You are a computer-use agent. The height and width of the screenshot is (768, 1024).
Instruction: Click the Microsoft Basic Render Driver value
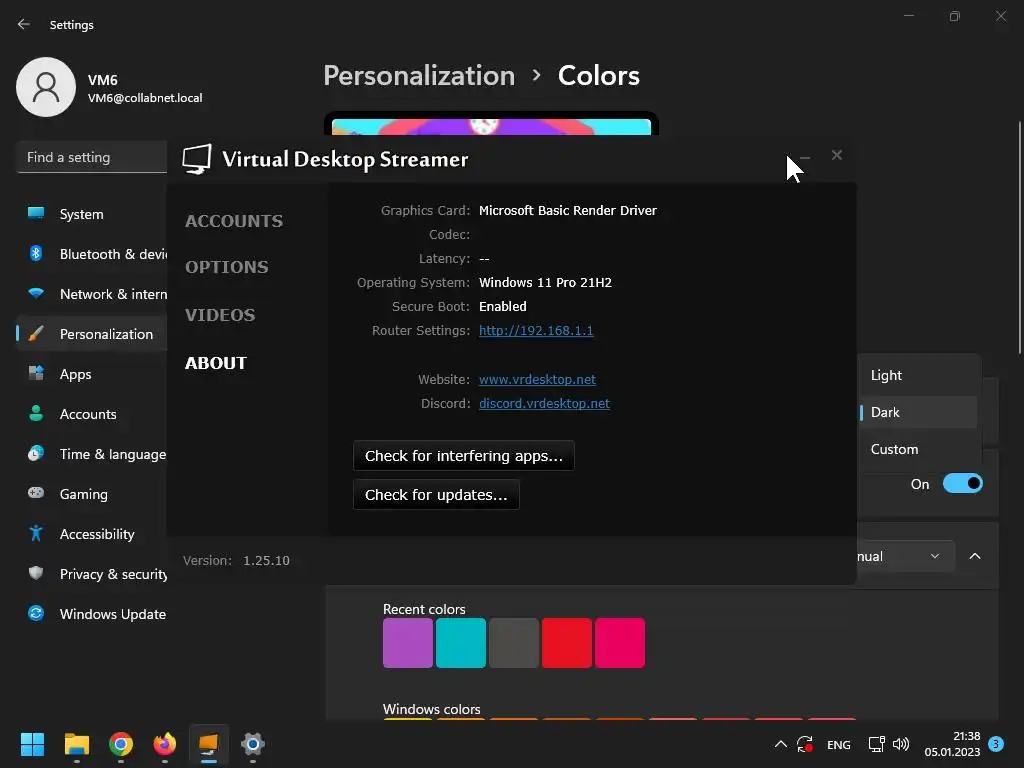click(x=568, y=210)
